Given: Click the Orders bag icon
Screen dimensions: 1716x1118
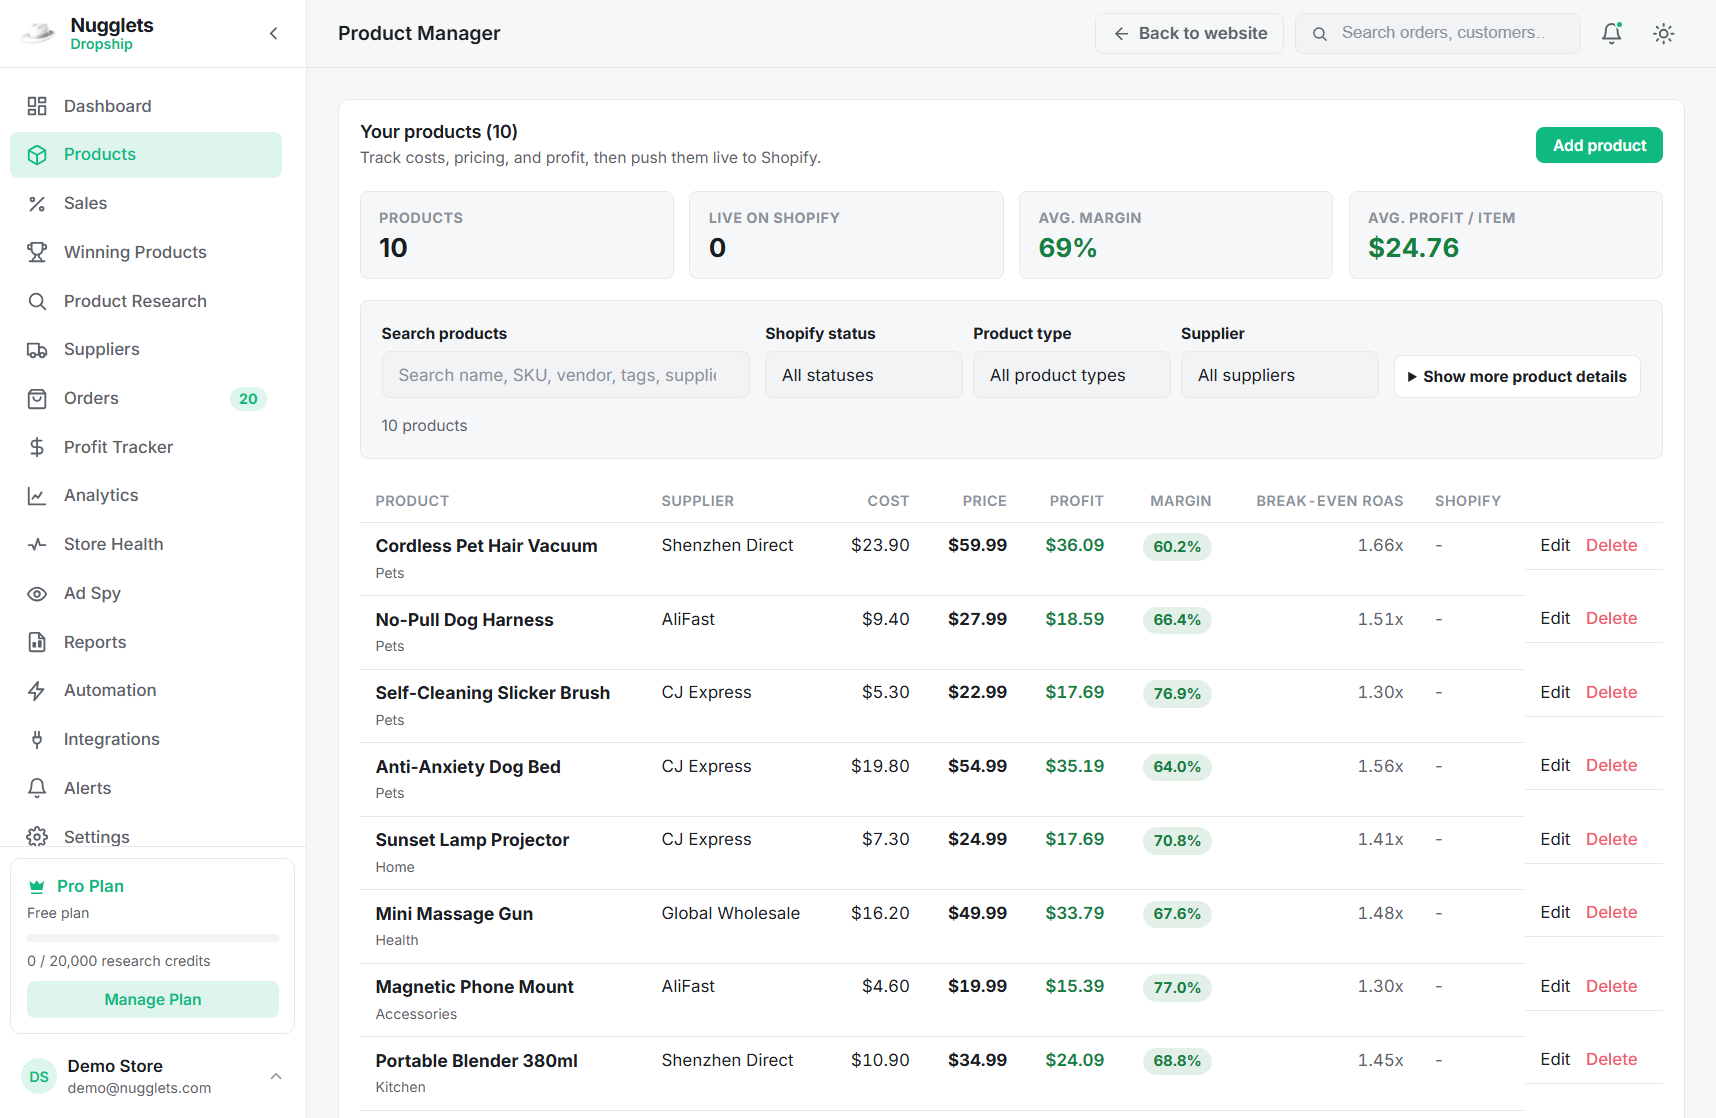Looking at the screenshot, I should (37, 399).
